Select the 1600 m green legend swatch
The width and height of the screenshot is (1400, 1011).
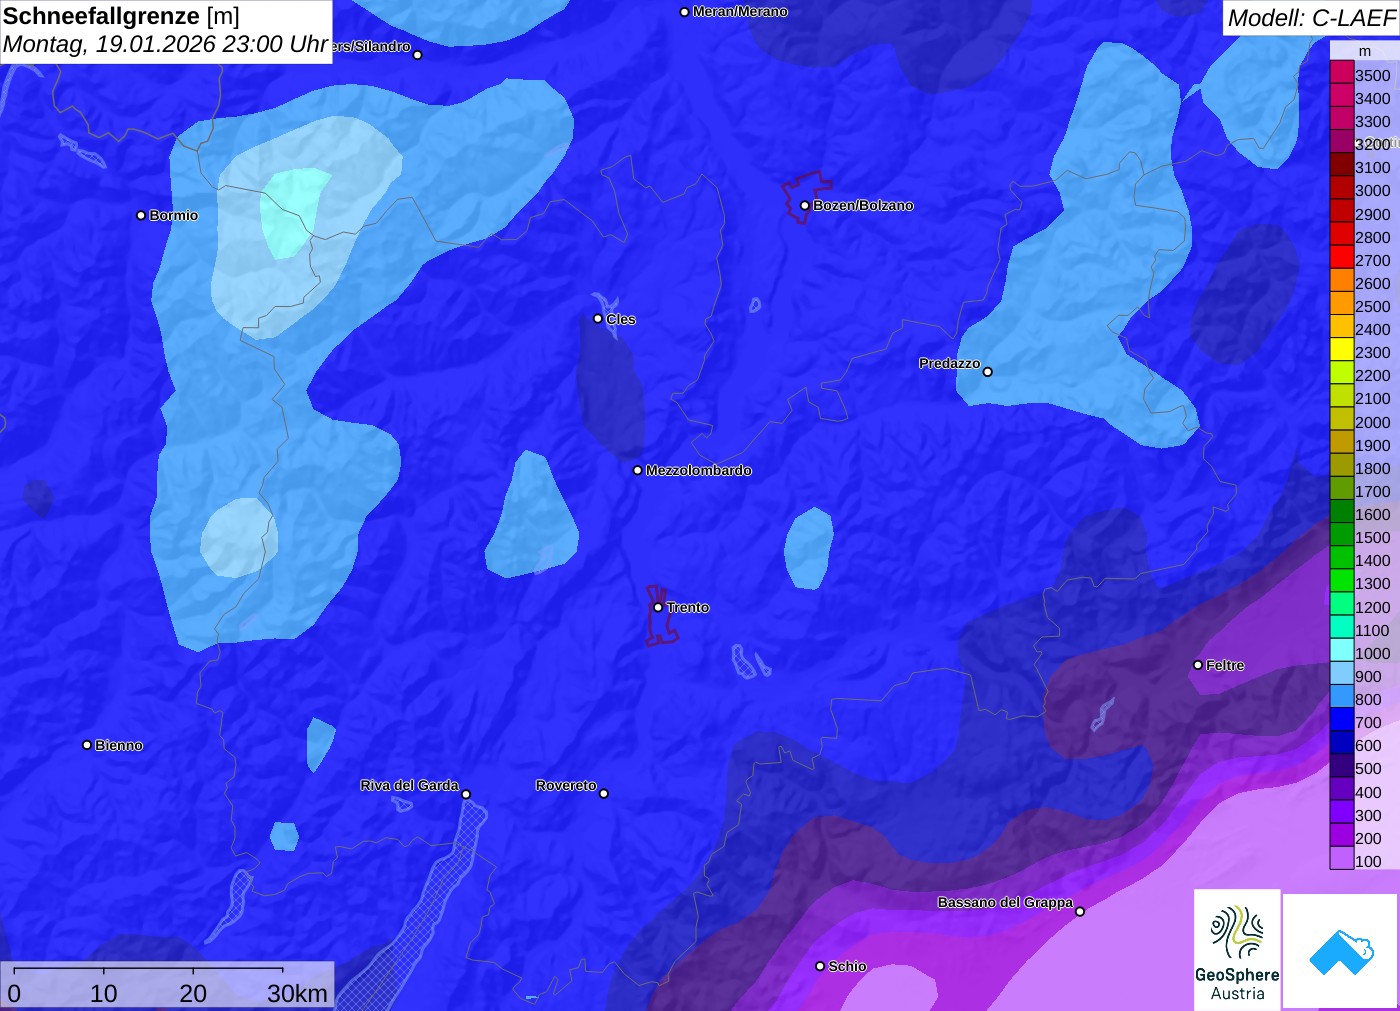tap(1342, 513)
